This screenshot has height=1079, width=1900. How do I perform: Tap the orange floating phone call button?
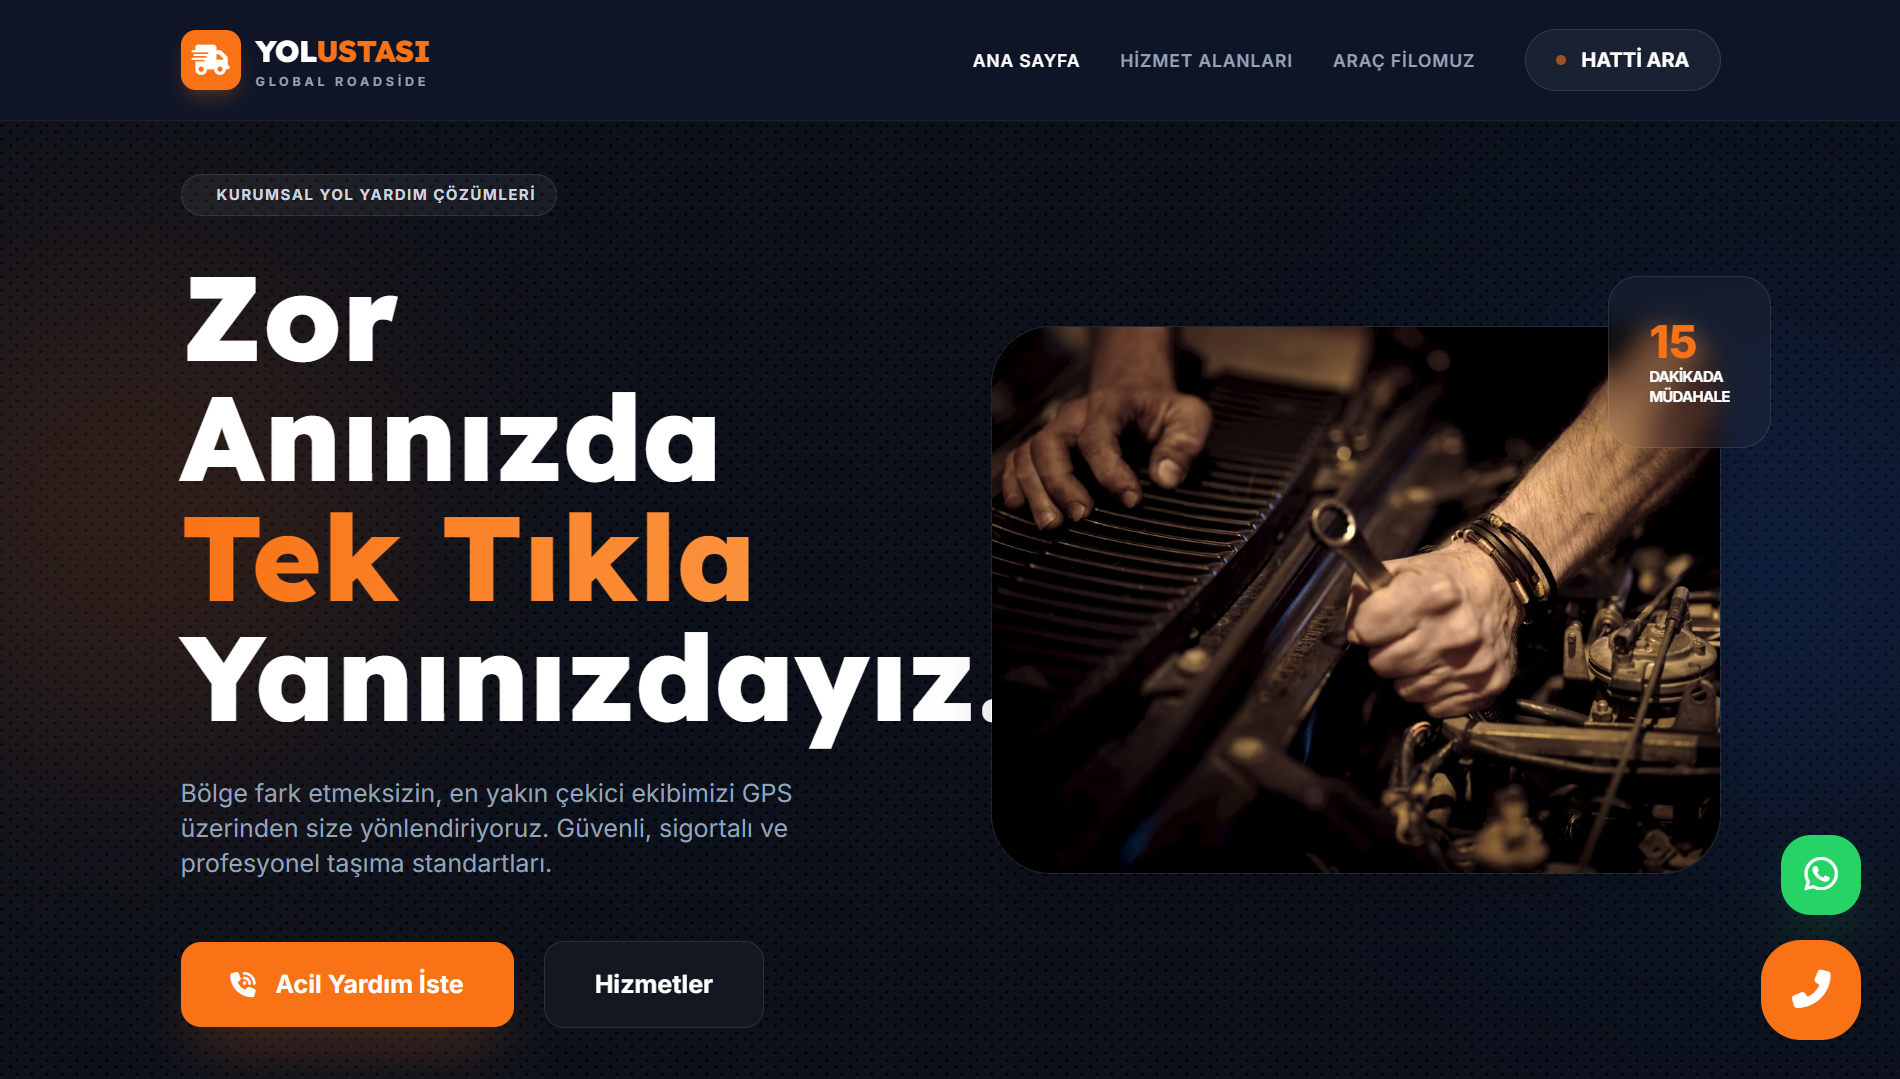coord(1810,990)
